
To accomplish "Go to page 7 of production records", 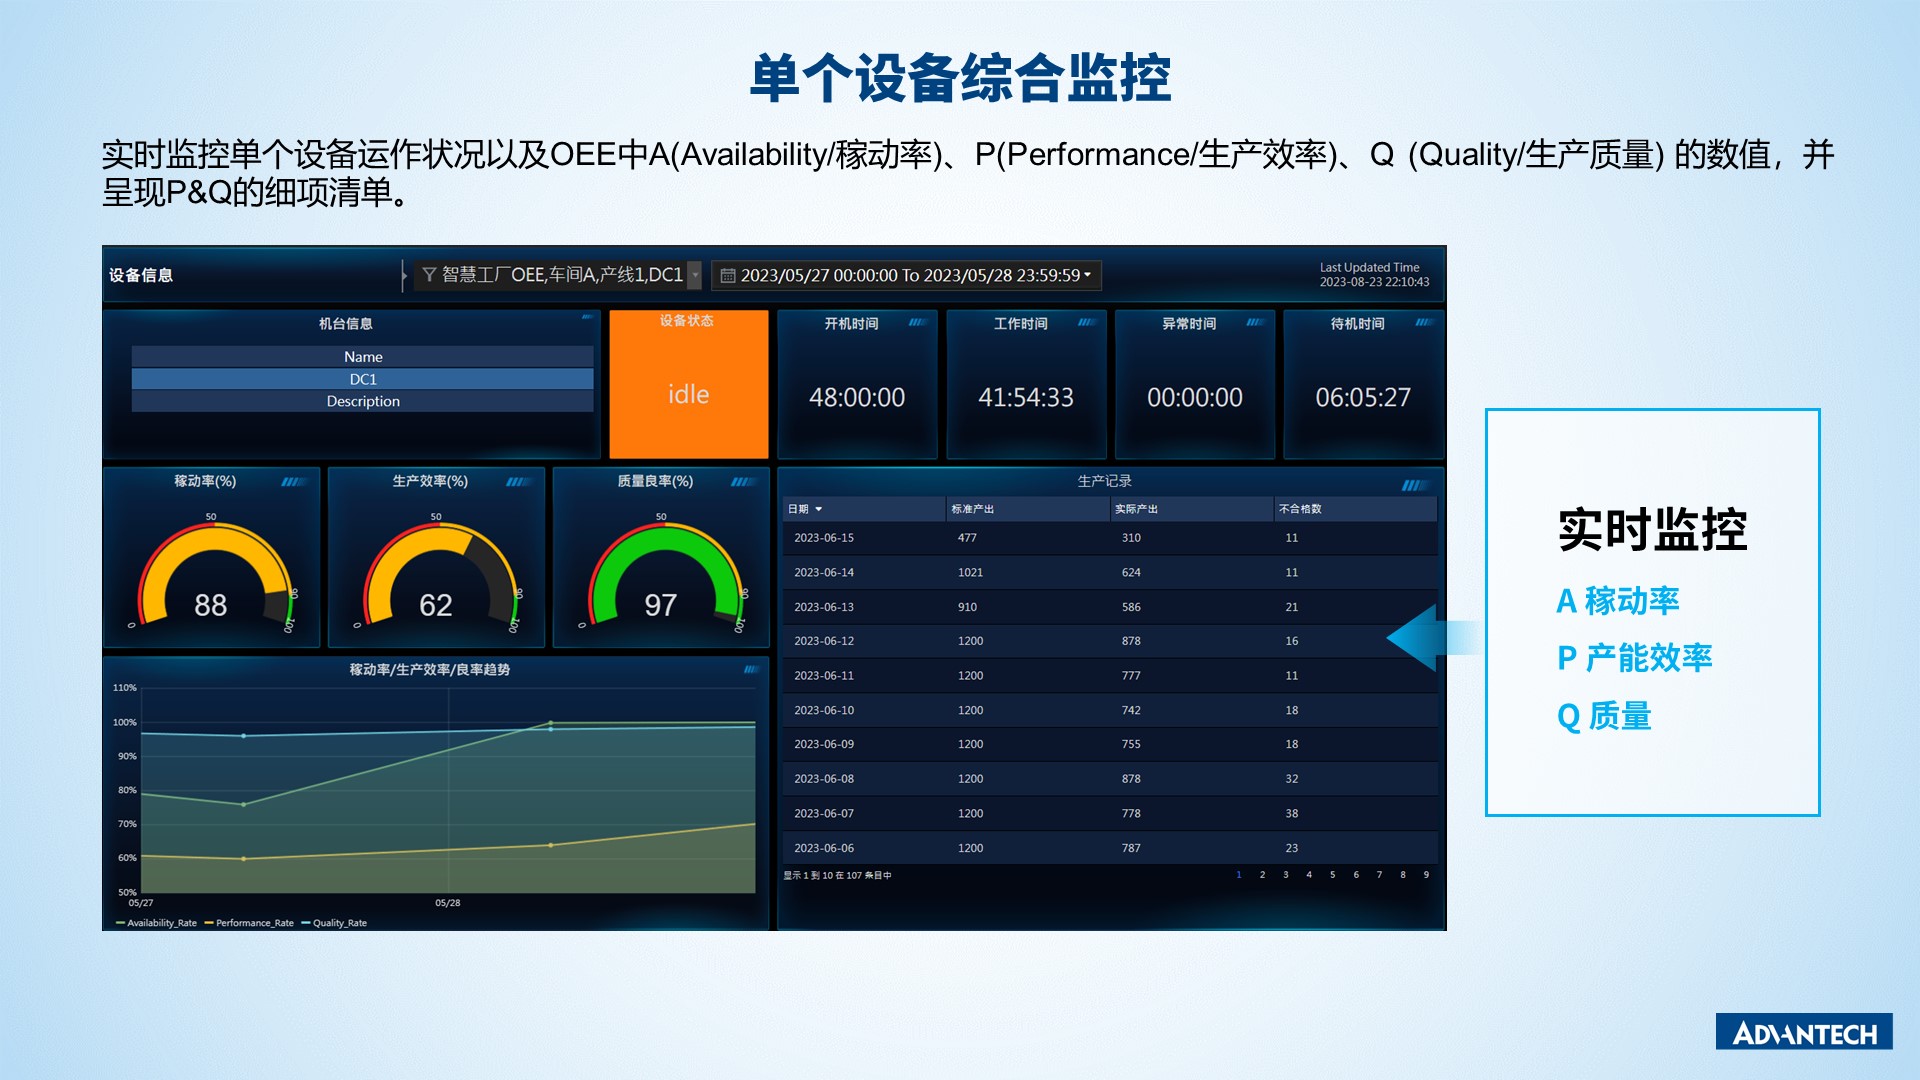I will [x=1379, y=875].
